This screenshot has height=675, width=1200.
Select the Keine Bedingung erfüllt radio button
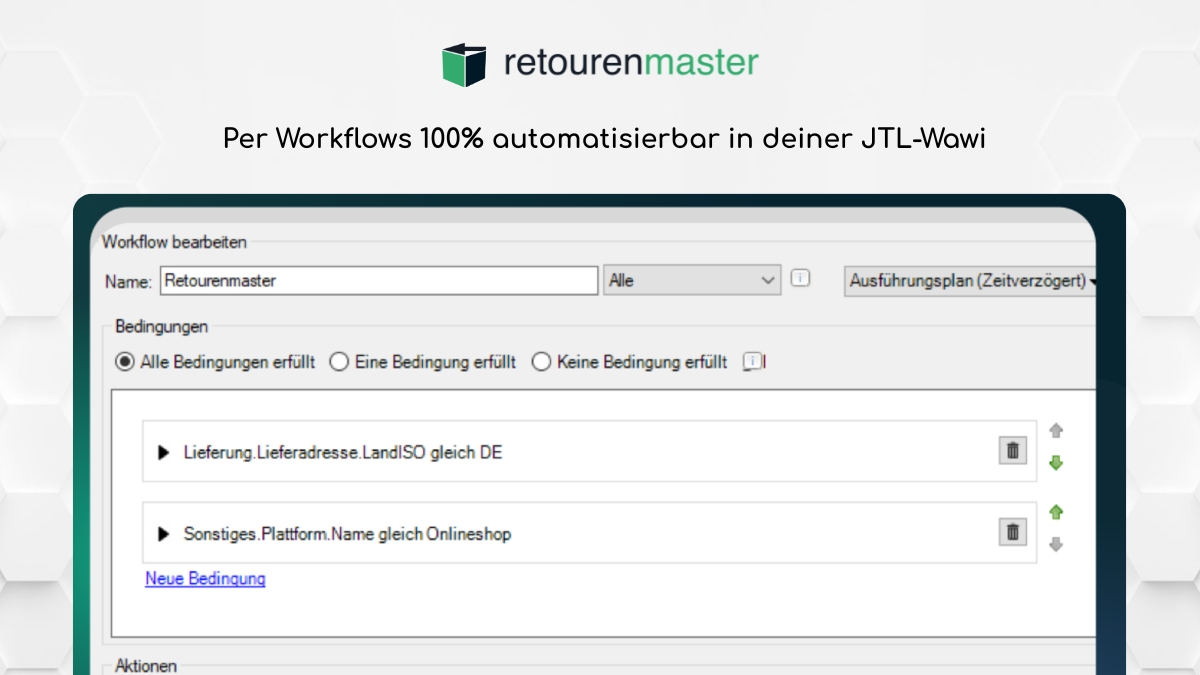(x=541, y=362)
